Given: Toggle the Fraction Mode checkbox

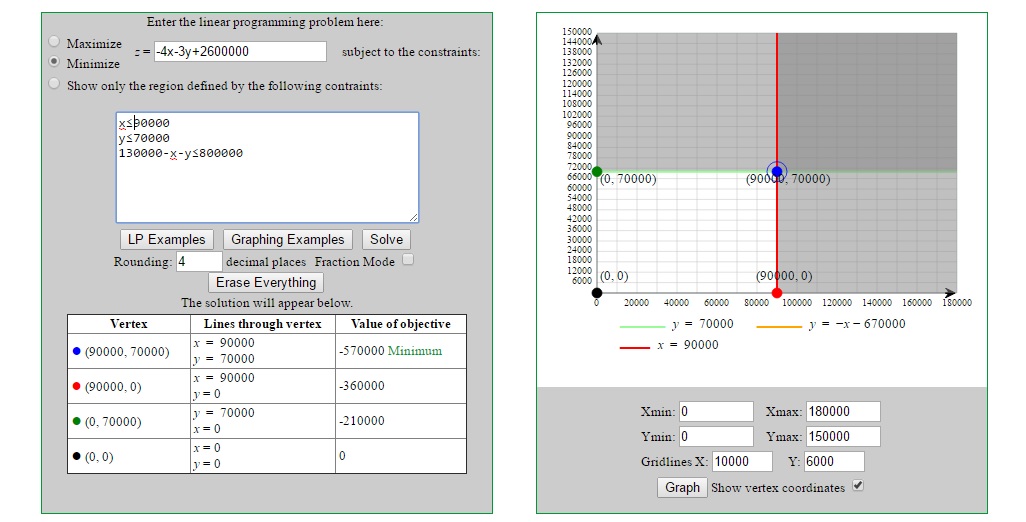Looking at the screenshot, I should pyautogui.click(x=407, y=260).
